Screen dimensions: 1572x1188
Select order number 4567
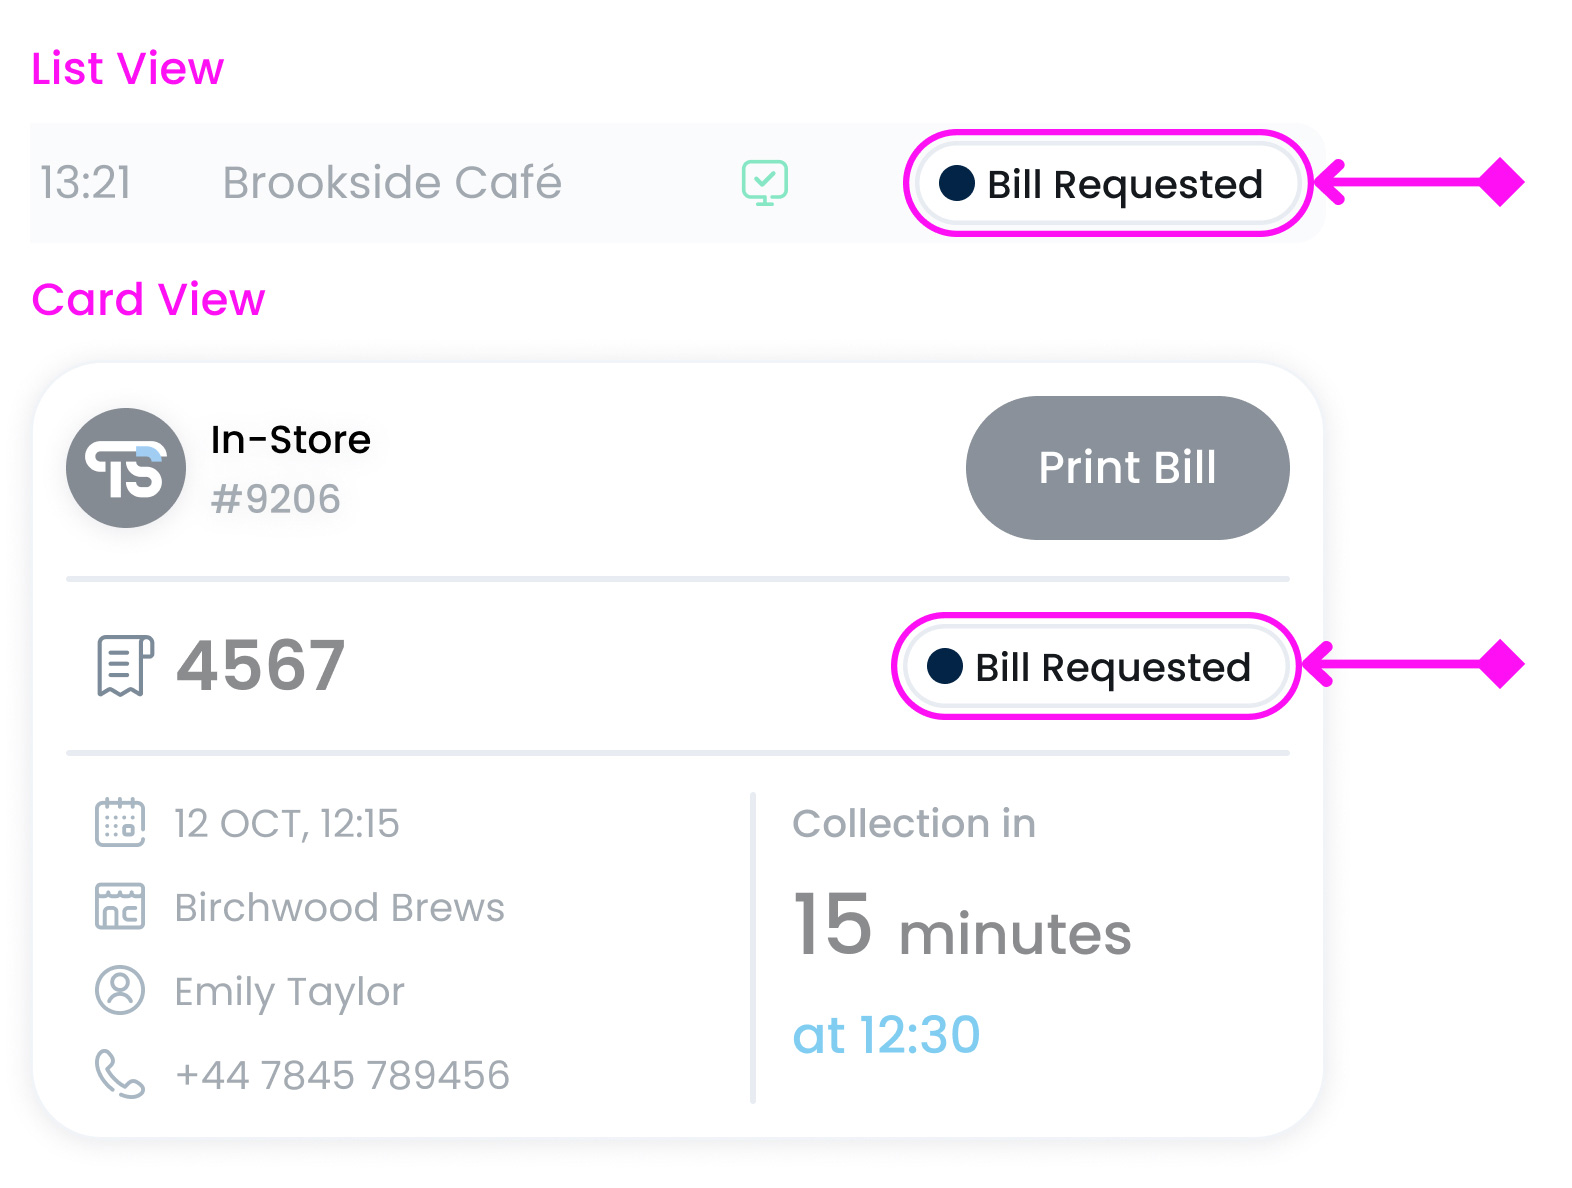259,665
